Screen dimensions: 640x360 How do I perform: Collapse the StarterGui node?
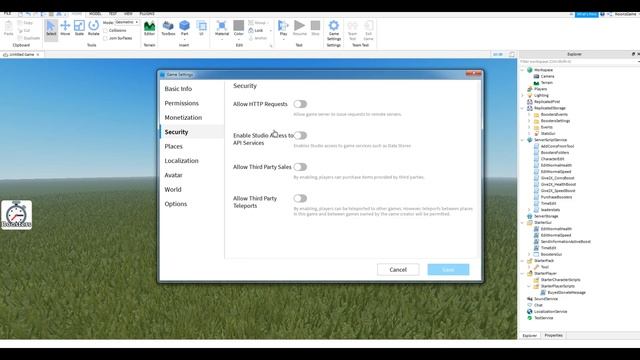coord(522,223)
